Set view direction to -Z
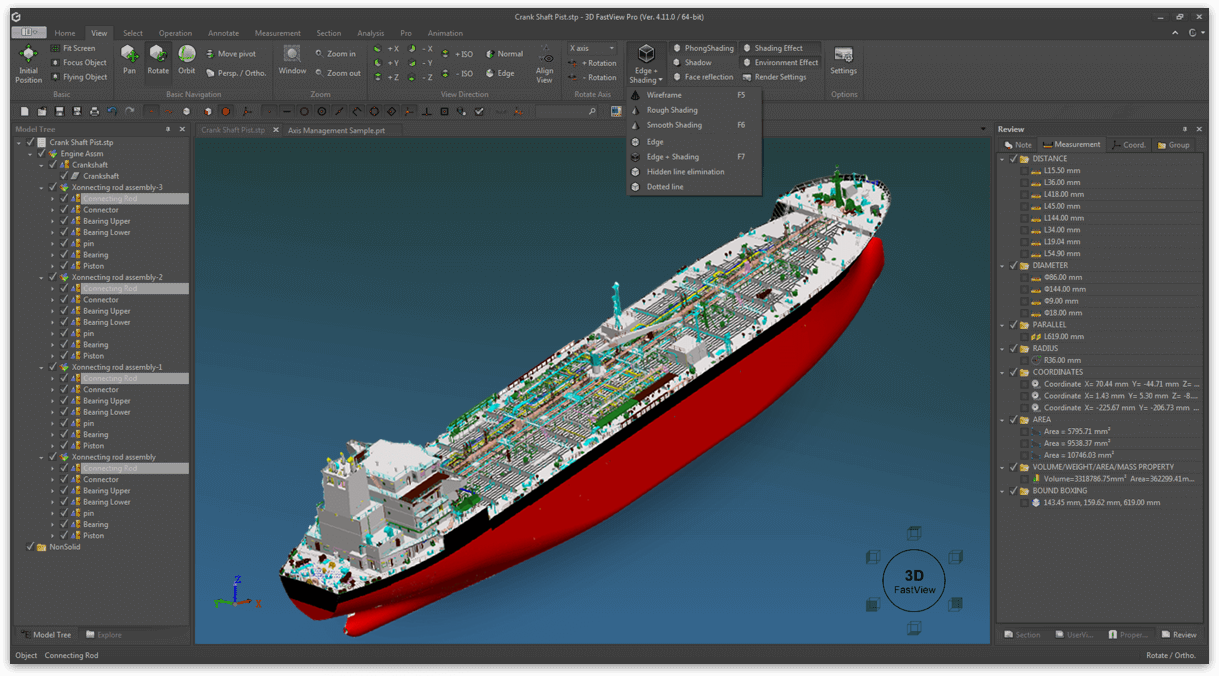 point(421,77)
